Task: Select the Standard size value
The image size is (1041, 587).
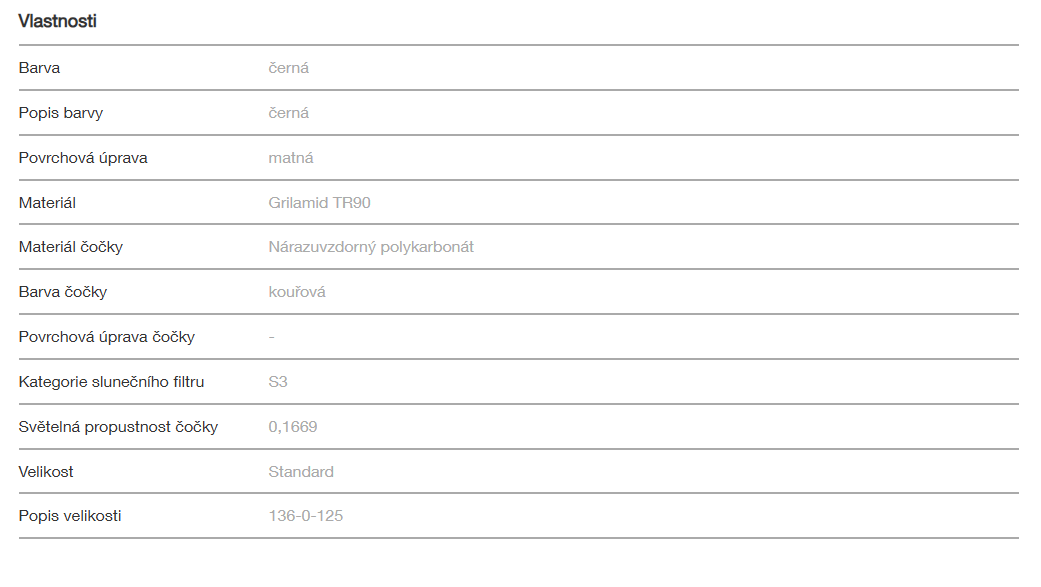Action: (301, 472)
